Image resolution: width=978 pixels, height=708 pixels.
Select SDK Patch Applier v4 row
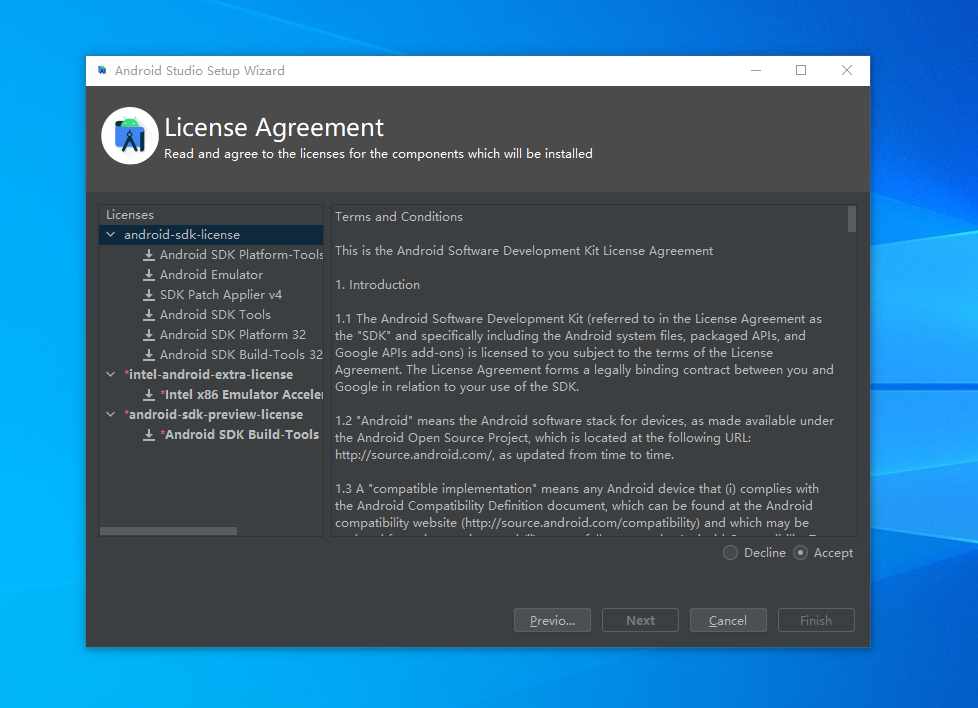[211, 294]
